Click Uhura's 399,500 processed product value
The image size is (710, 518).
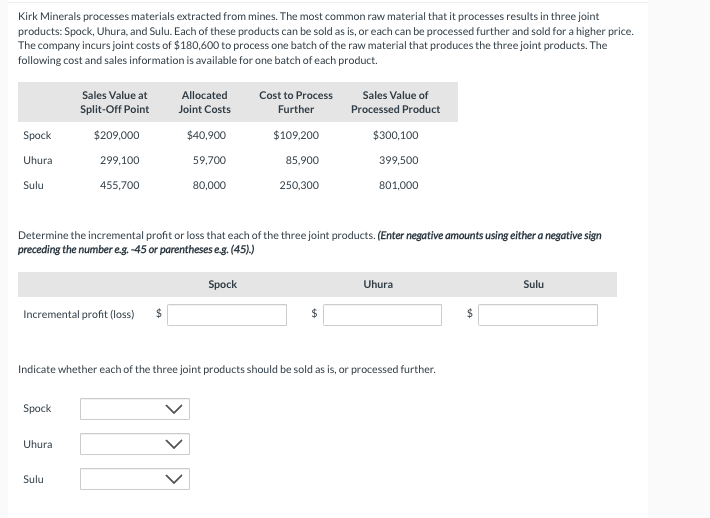point(398,160)
